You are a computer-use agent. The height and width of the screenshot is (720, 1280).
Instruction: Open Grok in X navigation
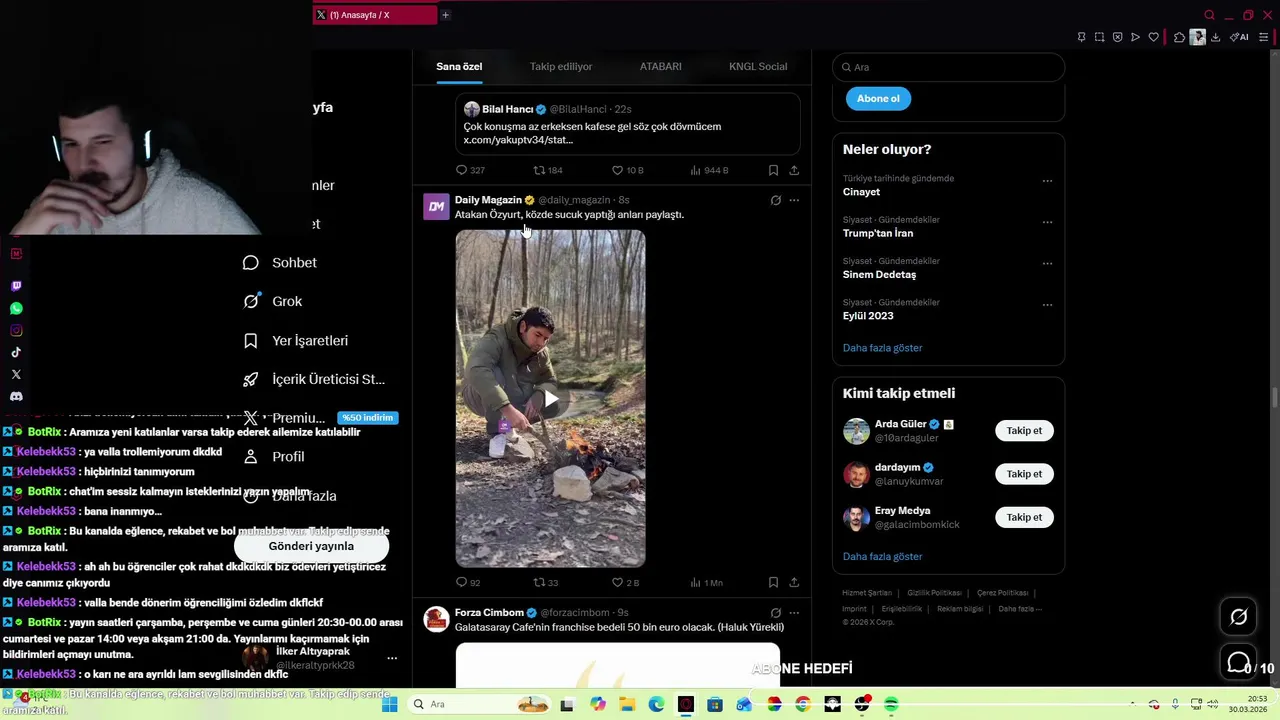272,301
